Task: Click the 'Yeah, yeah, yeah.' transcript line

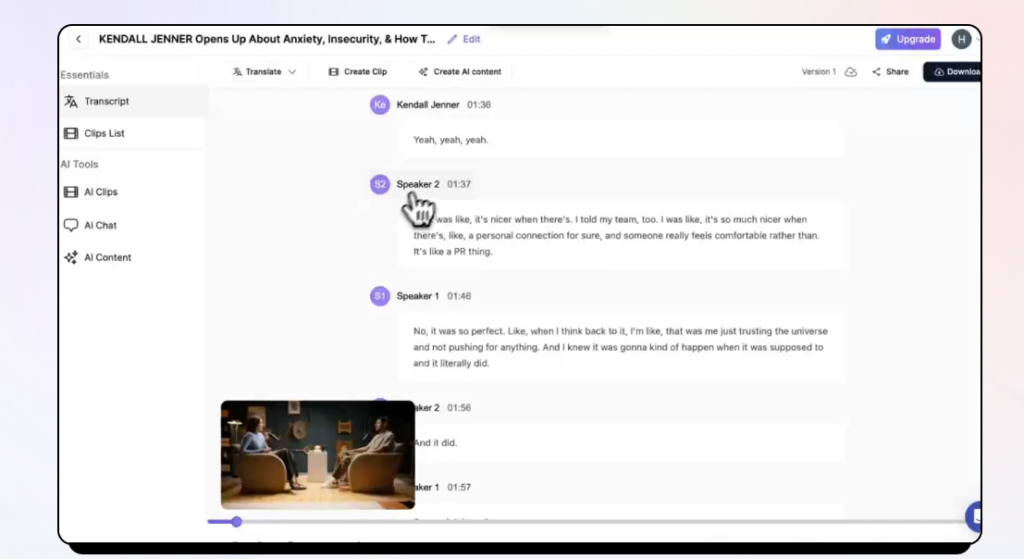Action: (451, 140)
